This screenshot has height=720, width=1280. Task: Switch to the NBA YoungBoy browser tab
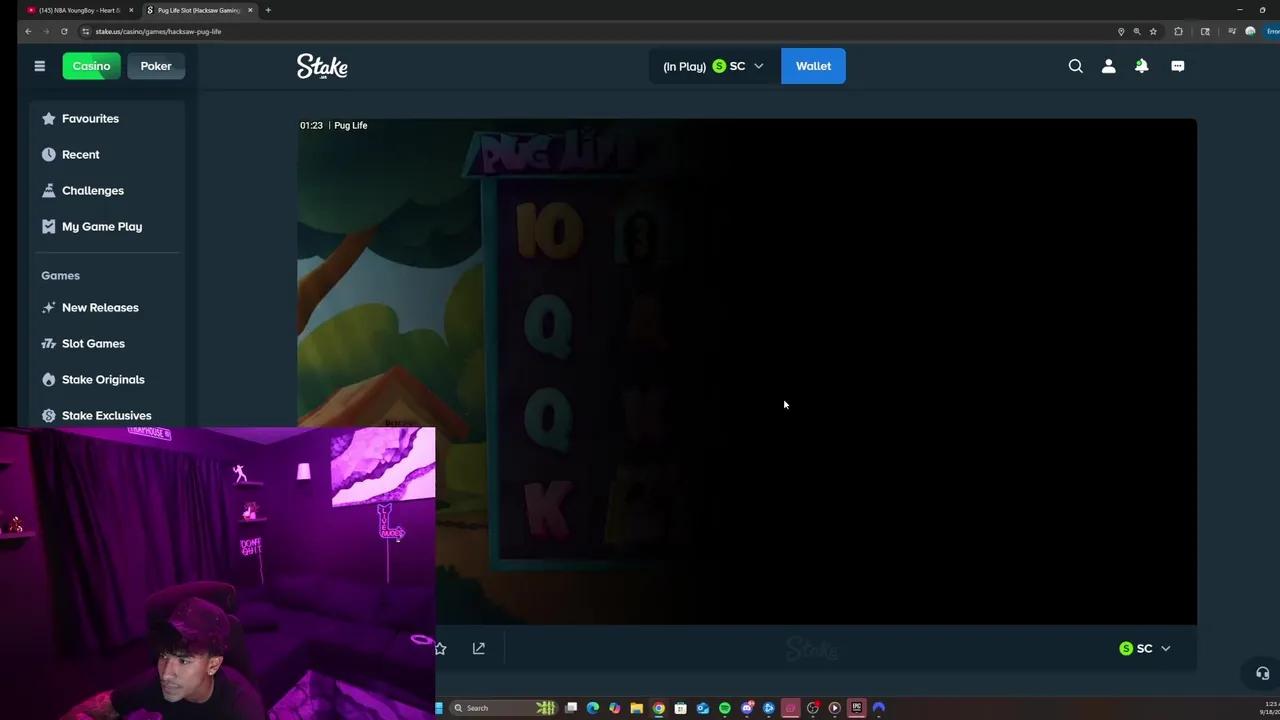(x=80, y=10)
